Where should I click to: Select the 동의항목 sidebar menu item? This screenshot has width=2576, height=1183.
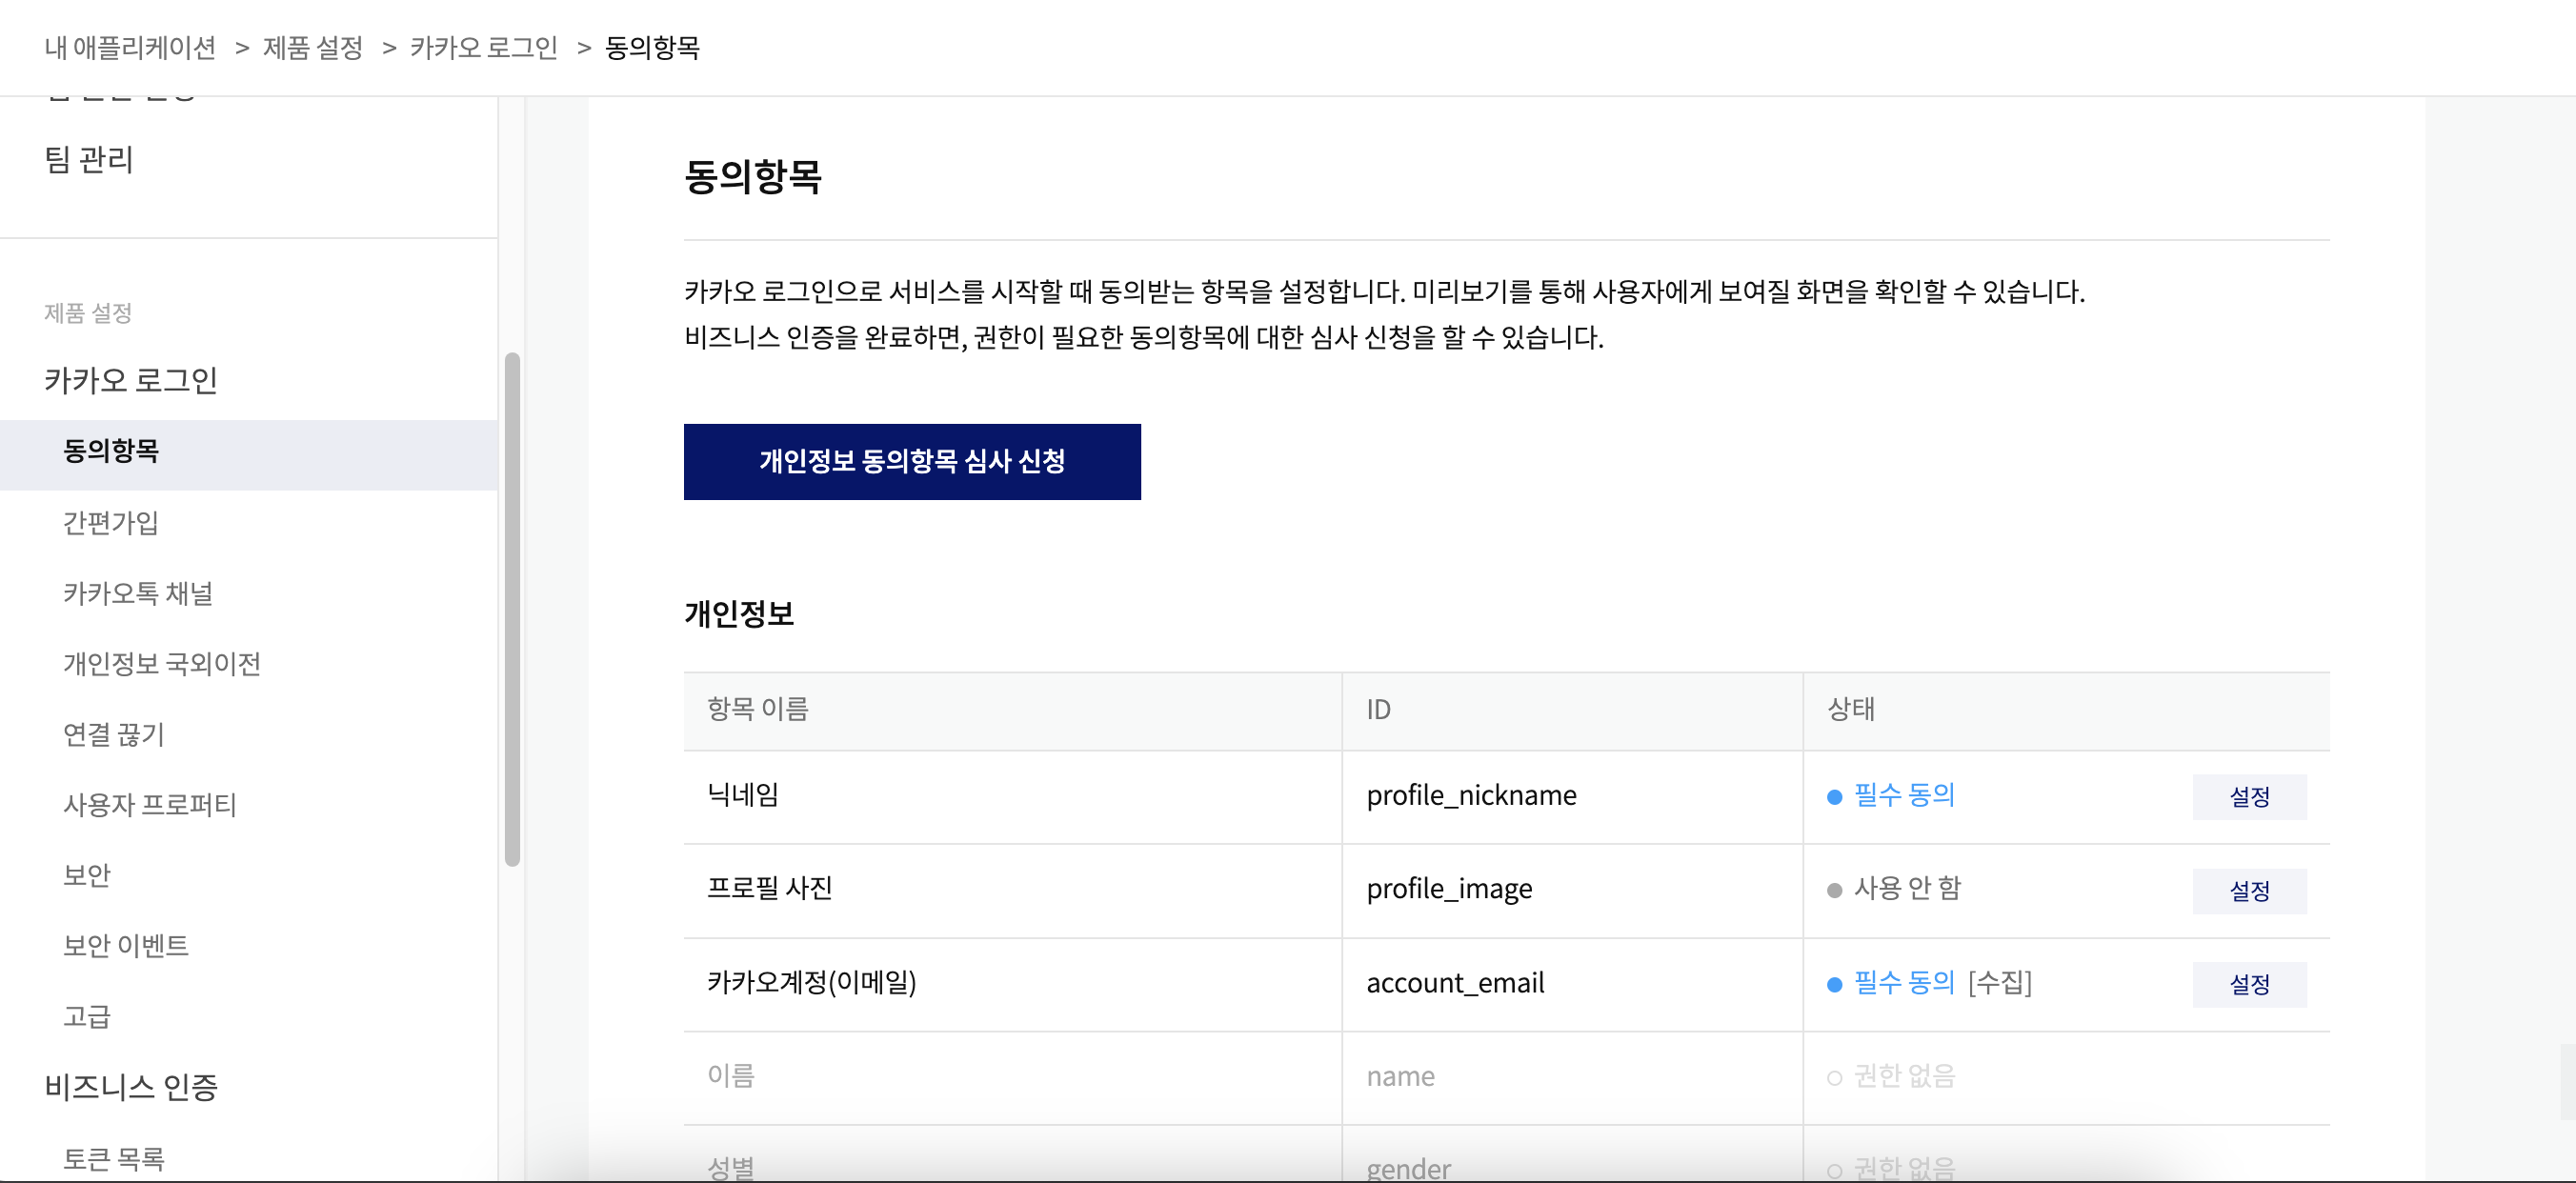tap(111, 451)
